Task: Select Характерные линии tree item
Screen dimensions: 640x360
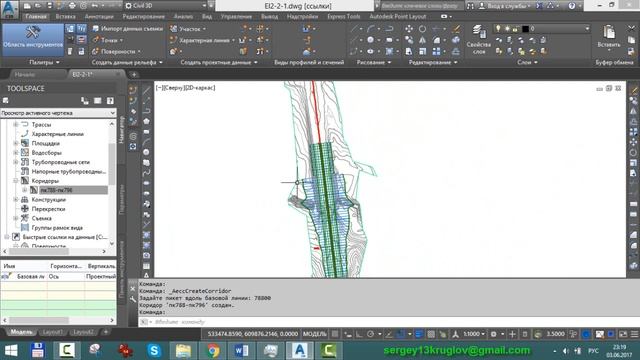Action: click(x=58, y=134)
